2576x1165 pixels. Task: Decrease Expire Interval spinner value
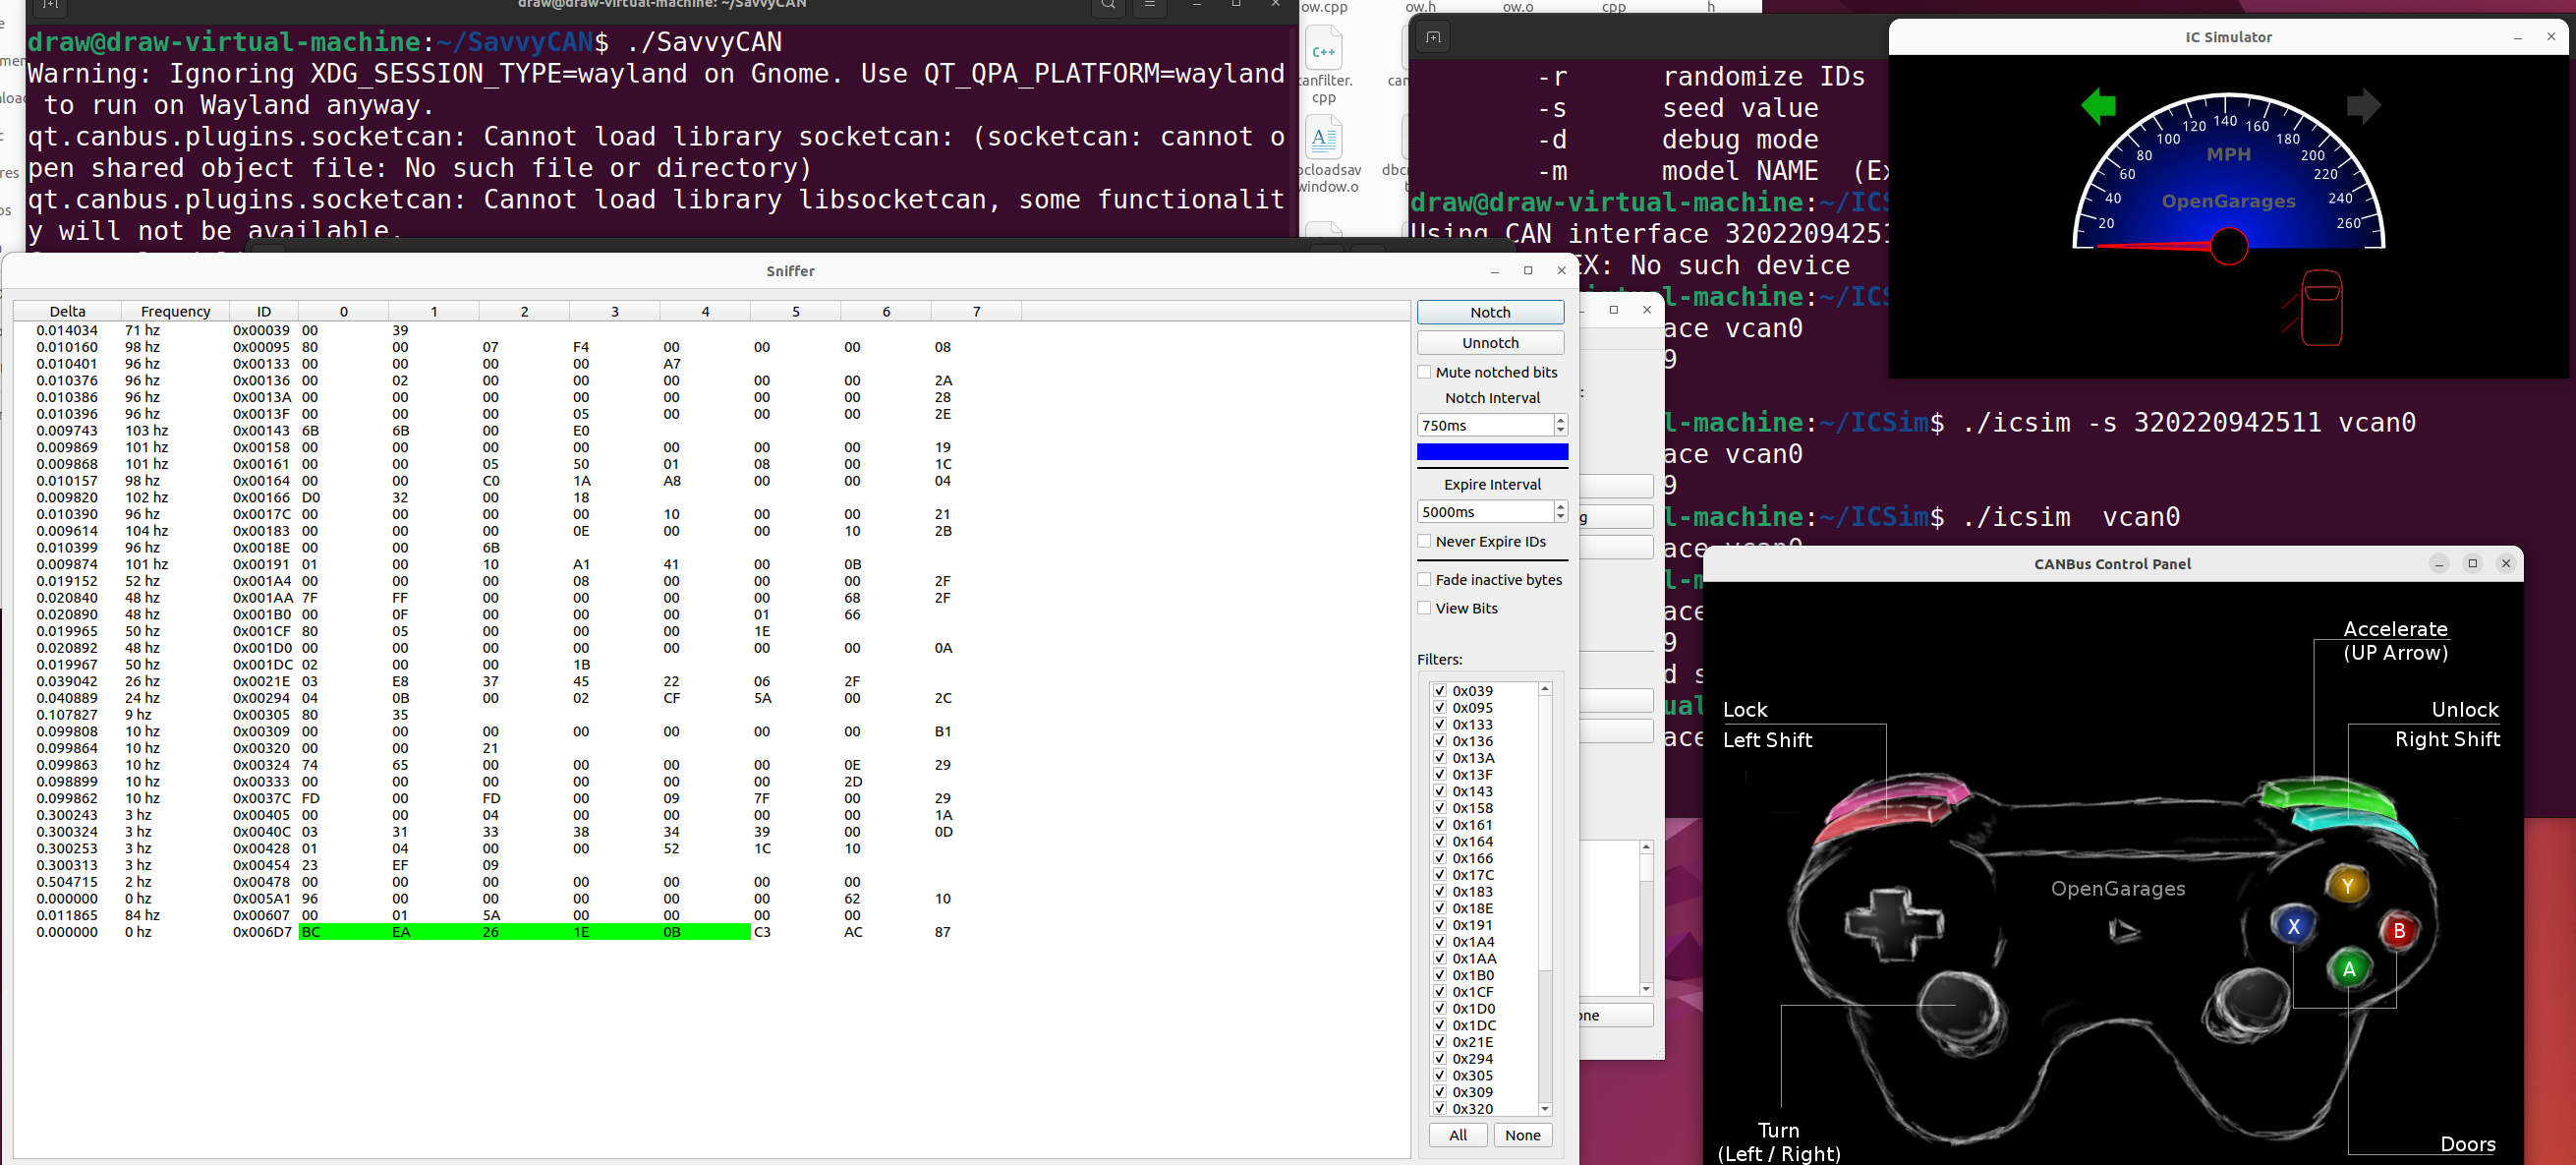coord(1560,517)
